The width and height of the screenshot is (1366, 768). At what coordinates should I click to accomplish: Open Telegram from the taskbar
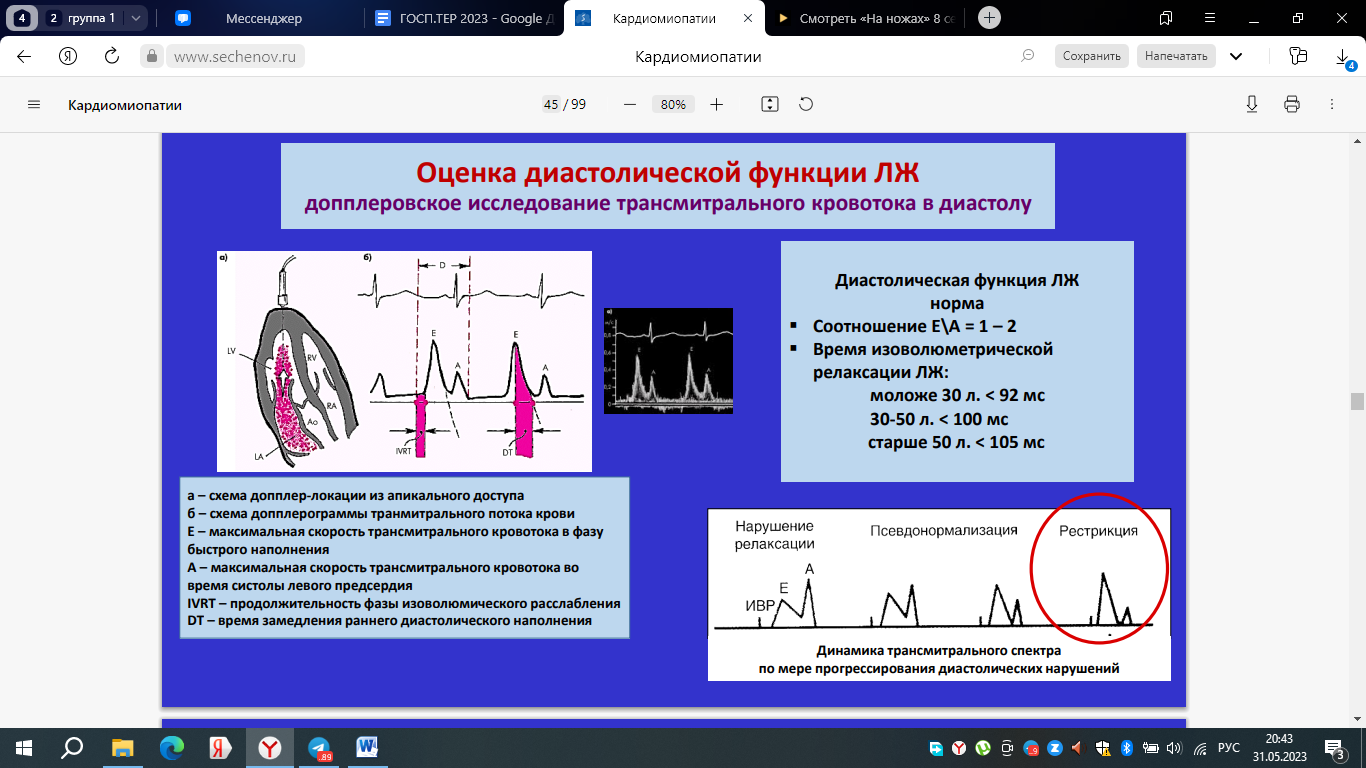(319, 747)
